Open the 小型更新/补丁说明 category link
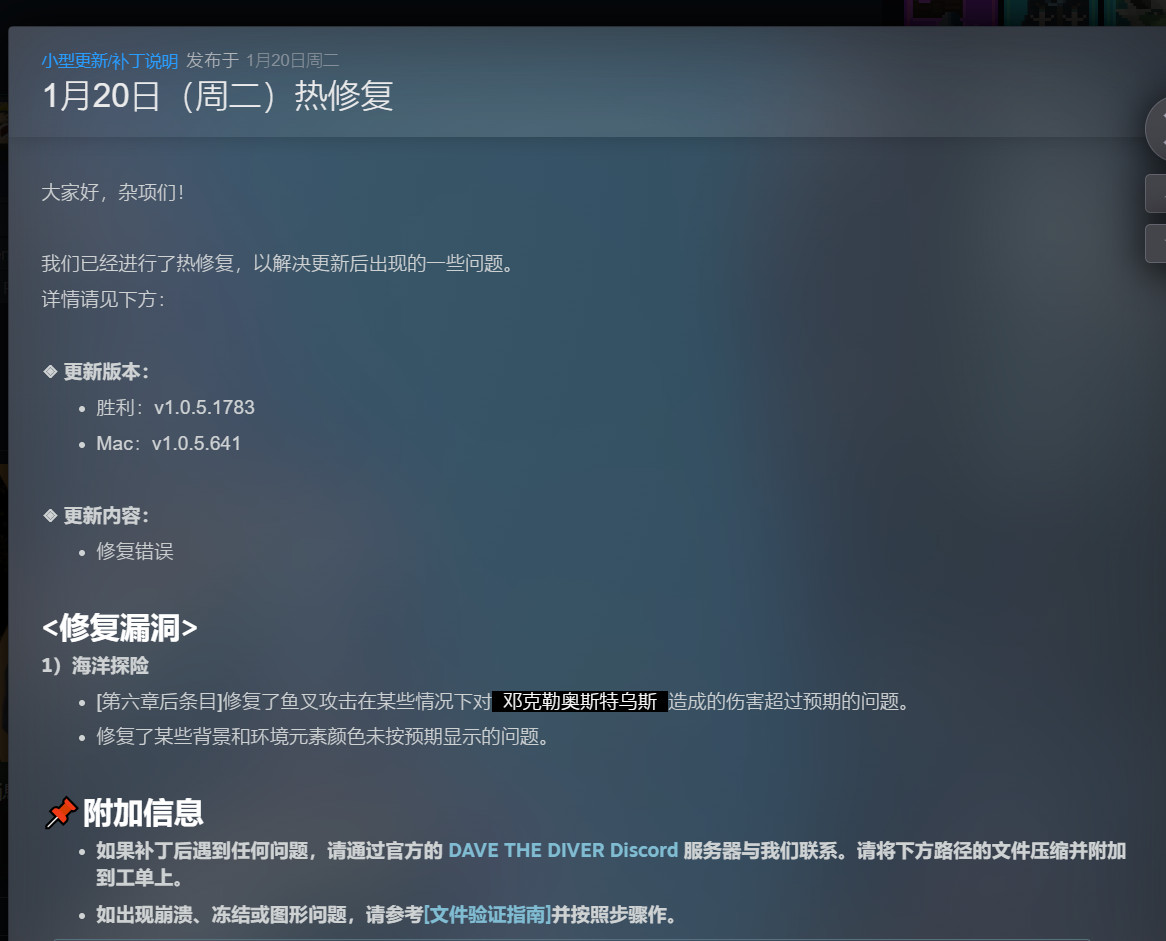The width and height of the screenshot is (1166, 941). point(109,61)
